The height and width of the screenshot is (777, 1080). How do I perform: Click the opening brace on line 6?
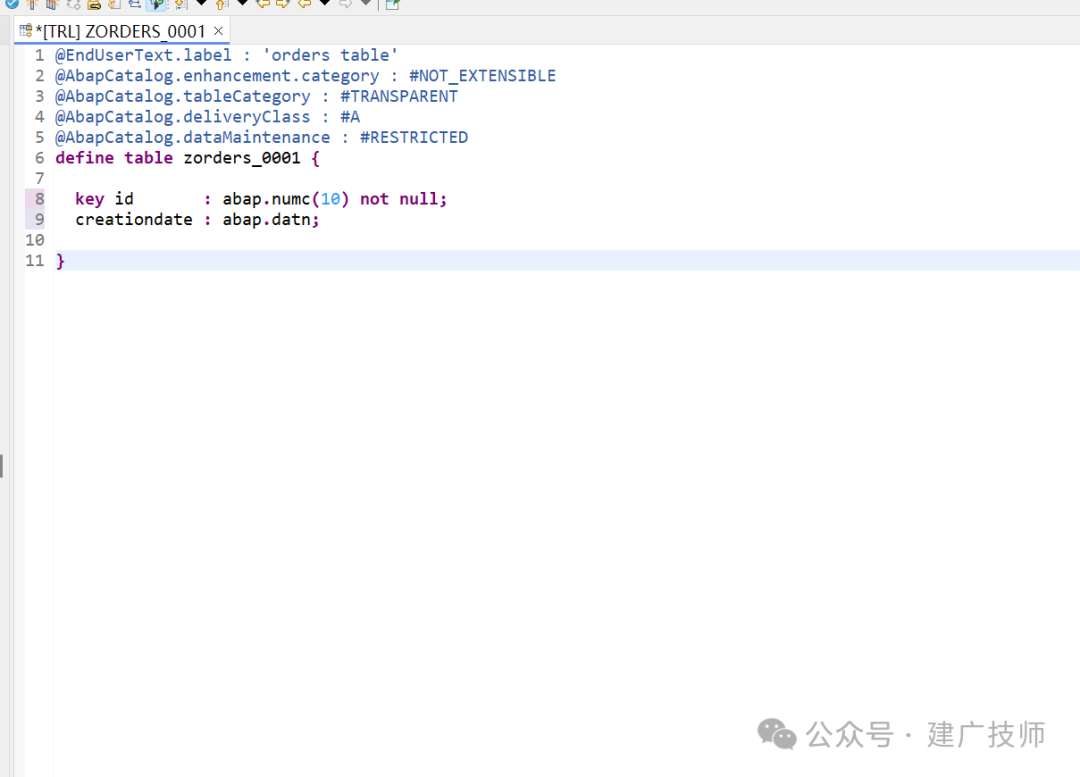(x=315, y=158)
